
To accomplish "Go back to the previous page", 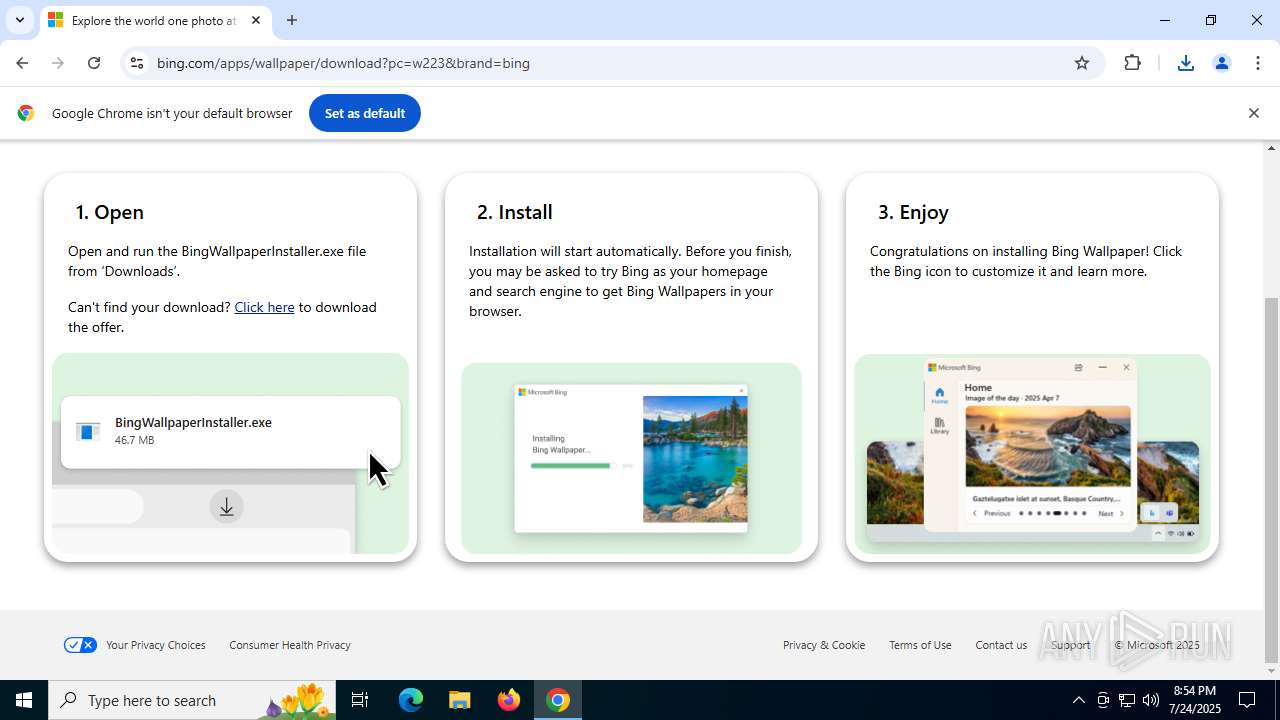I will tap(22, 63).
